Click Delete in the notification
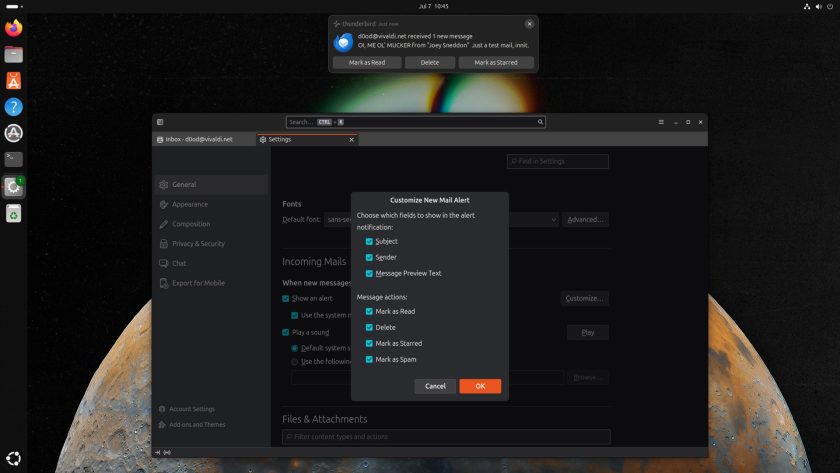 (430, 63)
